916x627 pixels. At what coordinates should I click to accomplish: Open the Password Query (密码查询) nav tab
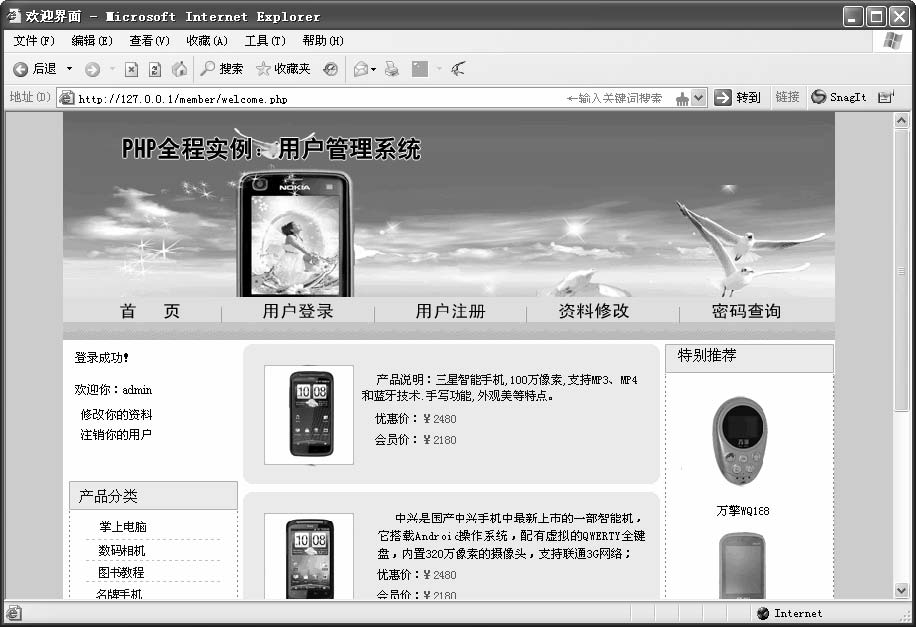[x=747, y=311]
